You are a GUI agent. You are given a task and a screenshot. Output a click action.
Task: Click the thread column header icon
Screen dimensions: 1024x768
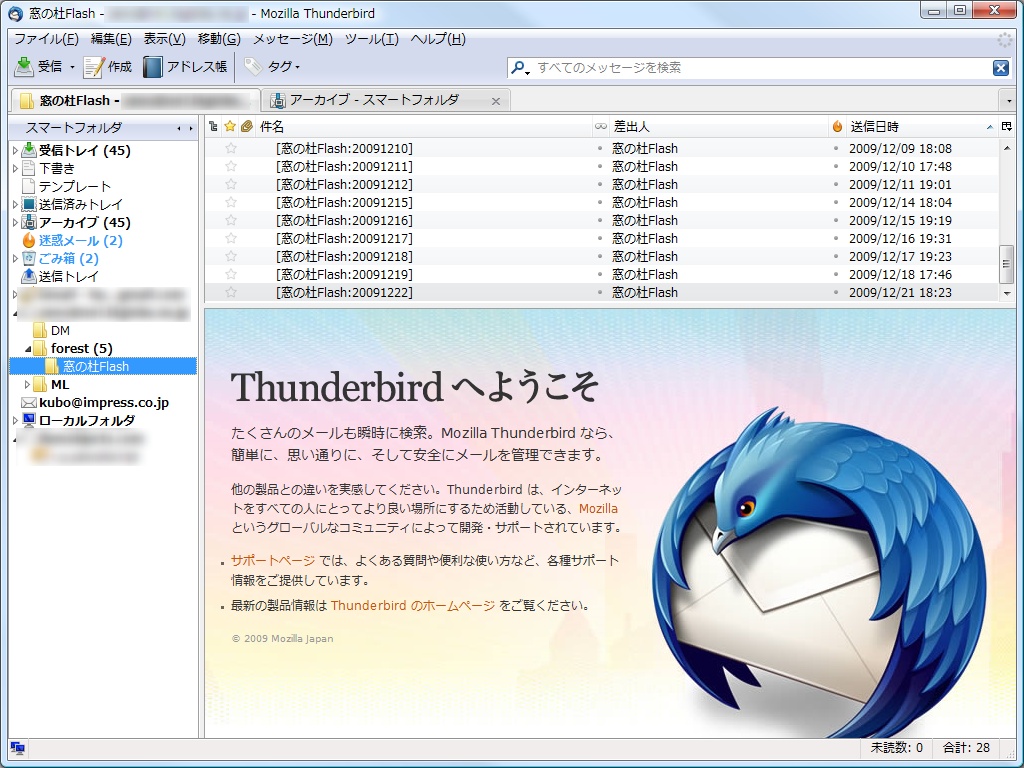coord(213,127)
